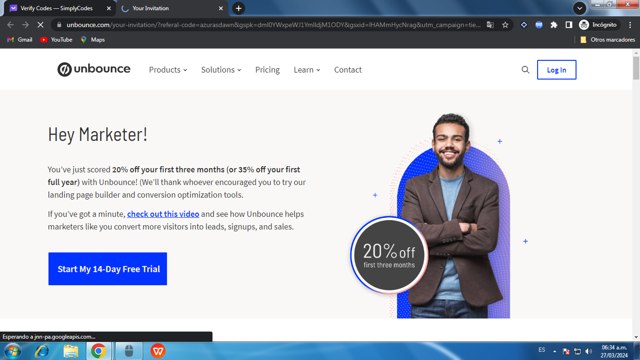Click the blue diamond extension icon
The width and height of the screenshot is (640, 360).
point(524,25)
